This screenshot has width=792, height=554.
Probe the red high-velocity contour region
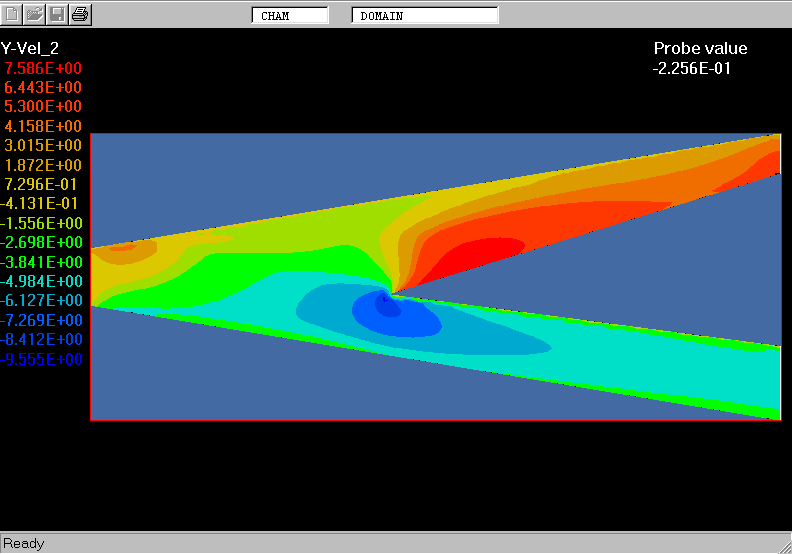tap(480, 252)
